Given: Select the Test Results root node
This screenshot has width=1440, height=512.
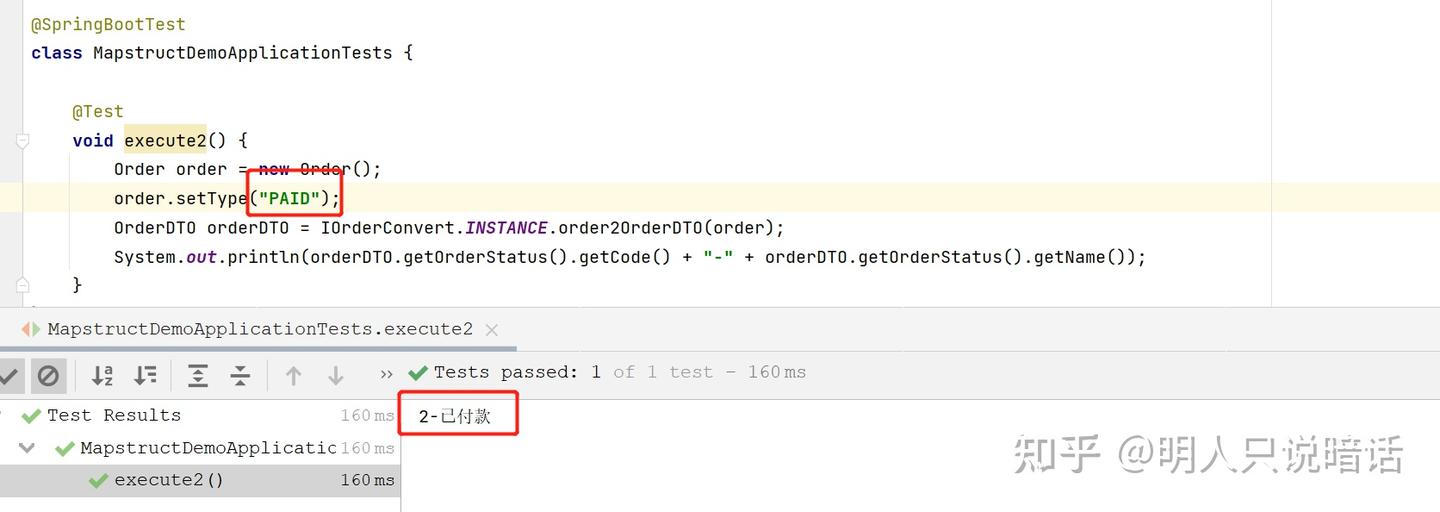Looking at the screenshot, I should pyautogui.click(x=113, y=415).
